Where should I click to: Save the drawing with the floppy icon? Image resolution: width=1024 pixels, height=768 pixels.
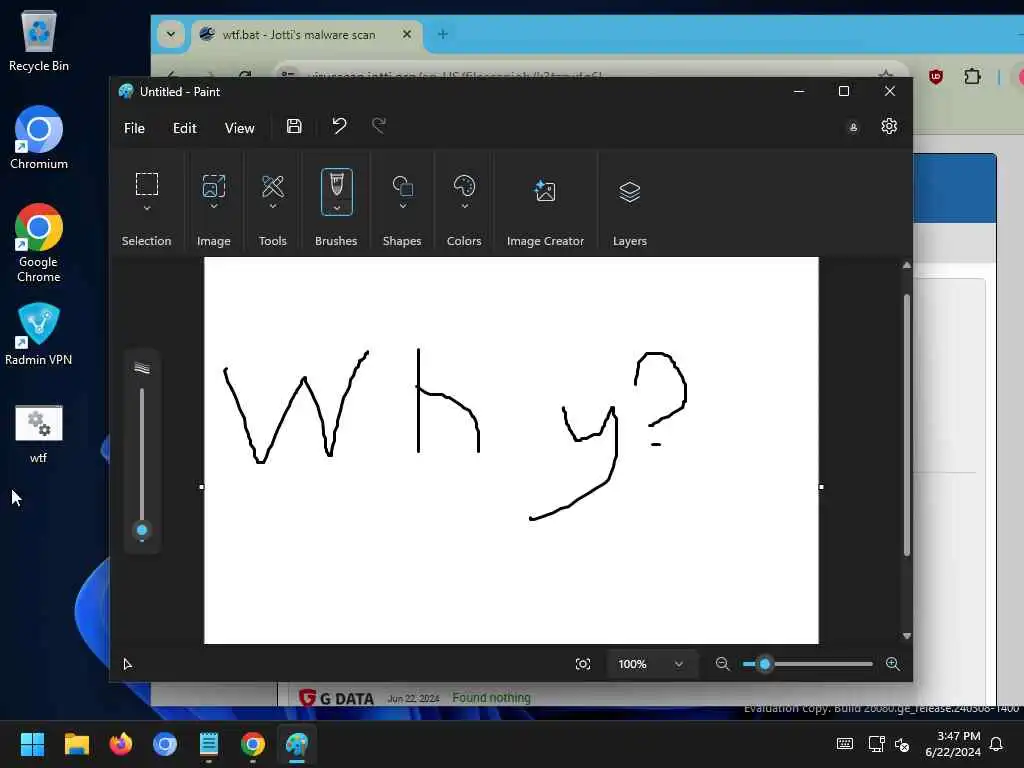(x=294, y=126)
